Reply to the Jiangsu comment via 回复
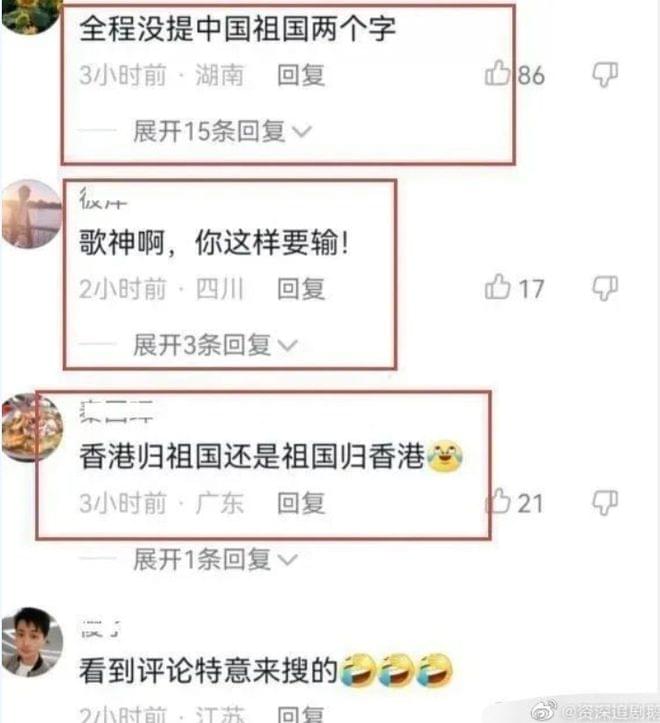This screenshot has width=660, height=723. [x=301, y=715]
